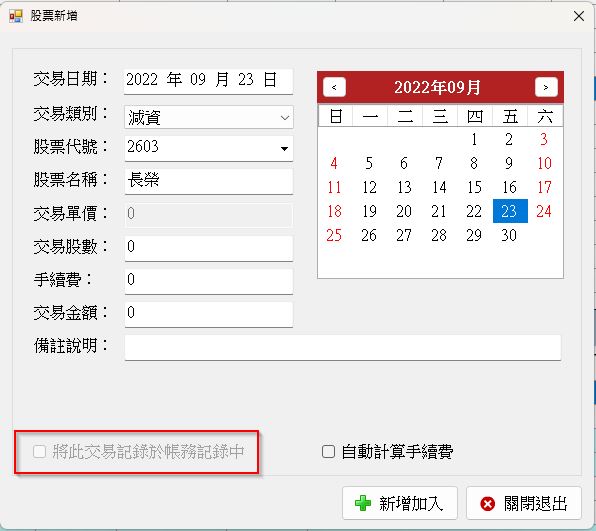Focus the 交易股數 input field
Image resolution: width=596 pixels, height=531 pixels.
209,247
